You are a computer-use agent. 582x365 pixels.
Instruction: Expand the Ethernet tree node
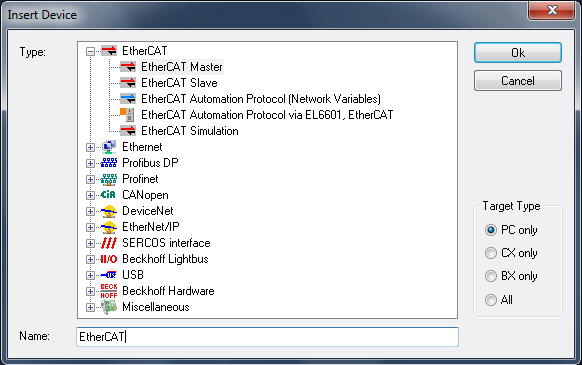pos(90,147)
